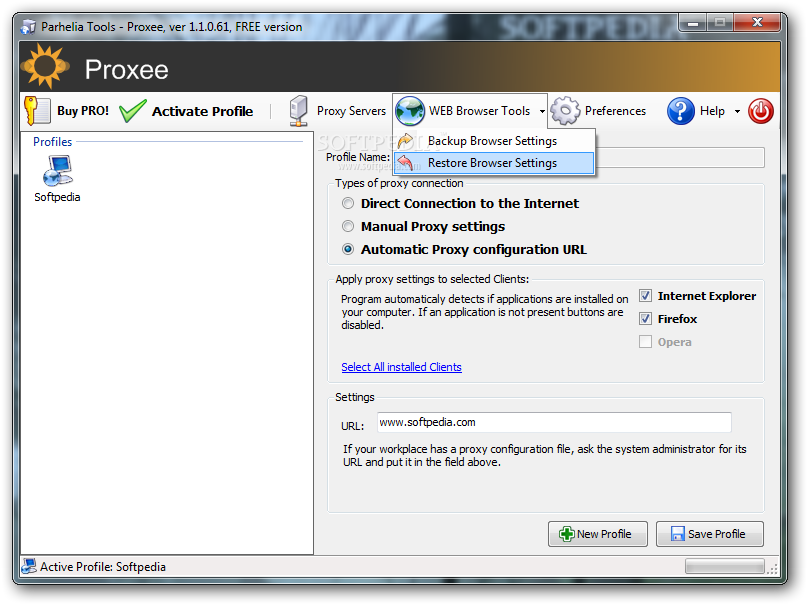Viewport: 808px width, 605px height.
Task: Click the Buy PRO key icon
Action: 37,111
